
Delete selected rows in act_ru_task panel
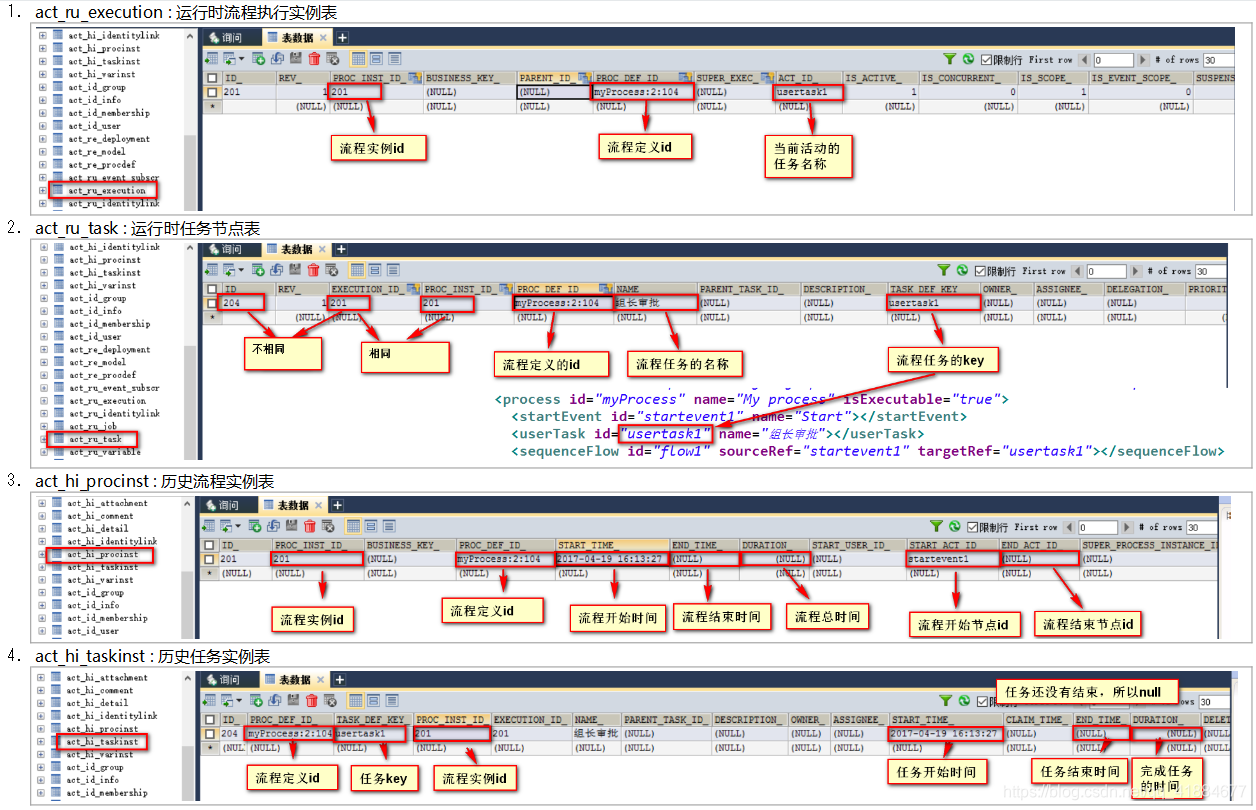click(x=314, y=270)
